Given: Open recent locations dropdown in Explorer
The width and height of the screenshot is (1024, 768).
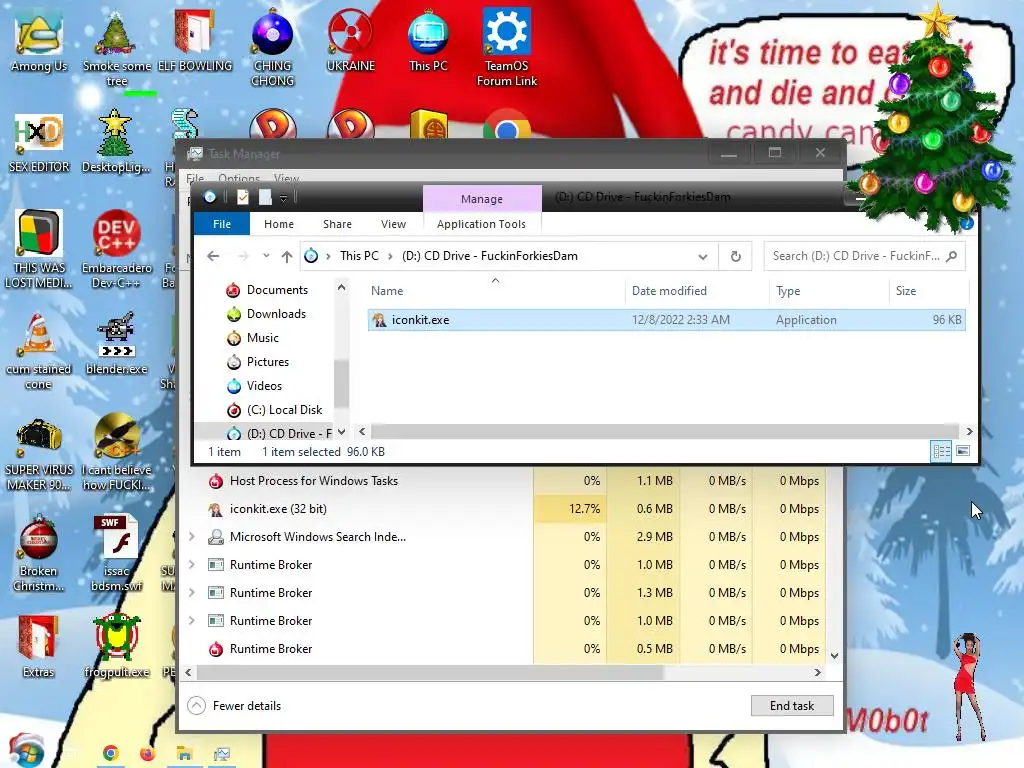Looking at the screenshot, I should (266, 256).
